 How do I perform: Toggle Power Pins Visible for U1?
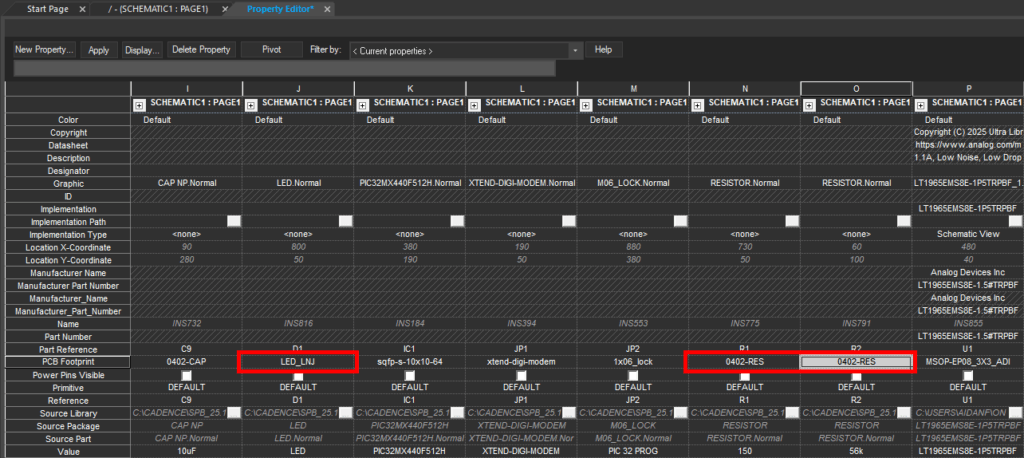pyautogui.click(x=968, y=376)
